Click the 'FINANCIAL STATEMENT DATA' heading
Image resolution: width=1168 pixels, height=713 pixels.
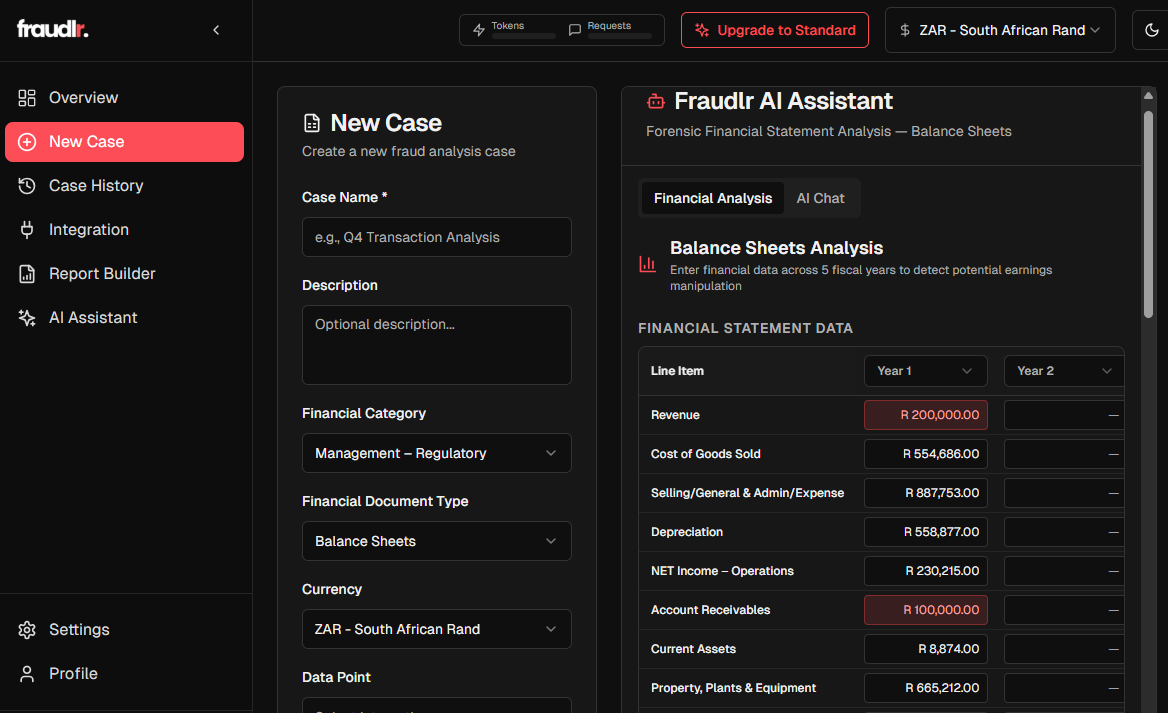point(746,329)
